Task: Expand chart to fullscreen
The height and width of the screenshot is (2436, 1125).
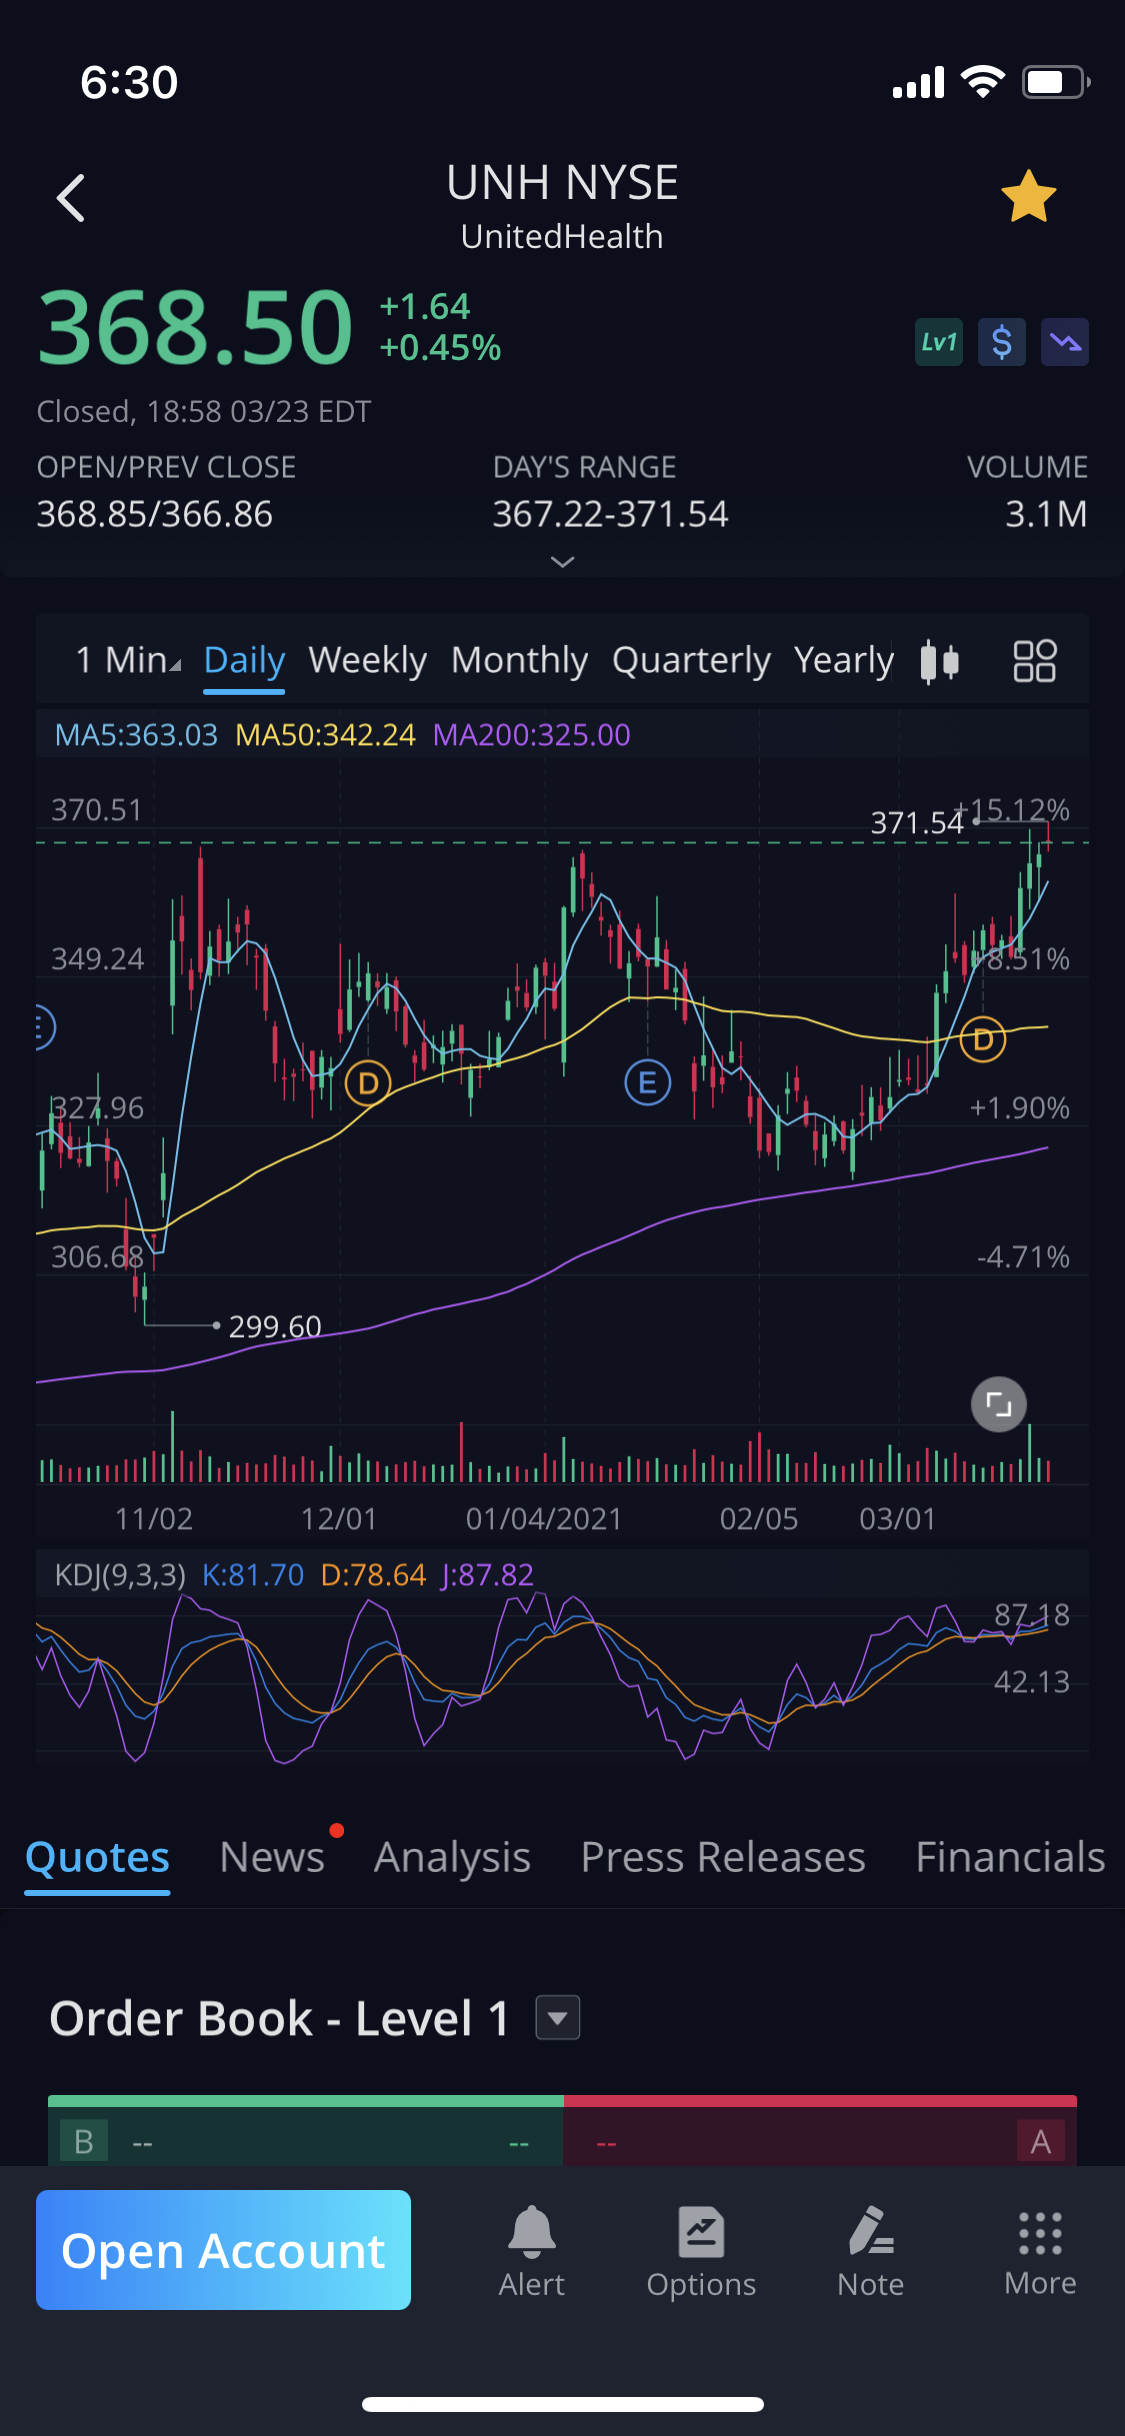Action: (x=998, y=1404)
